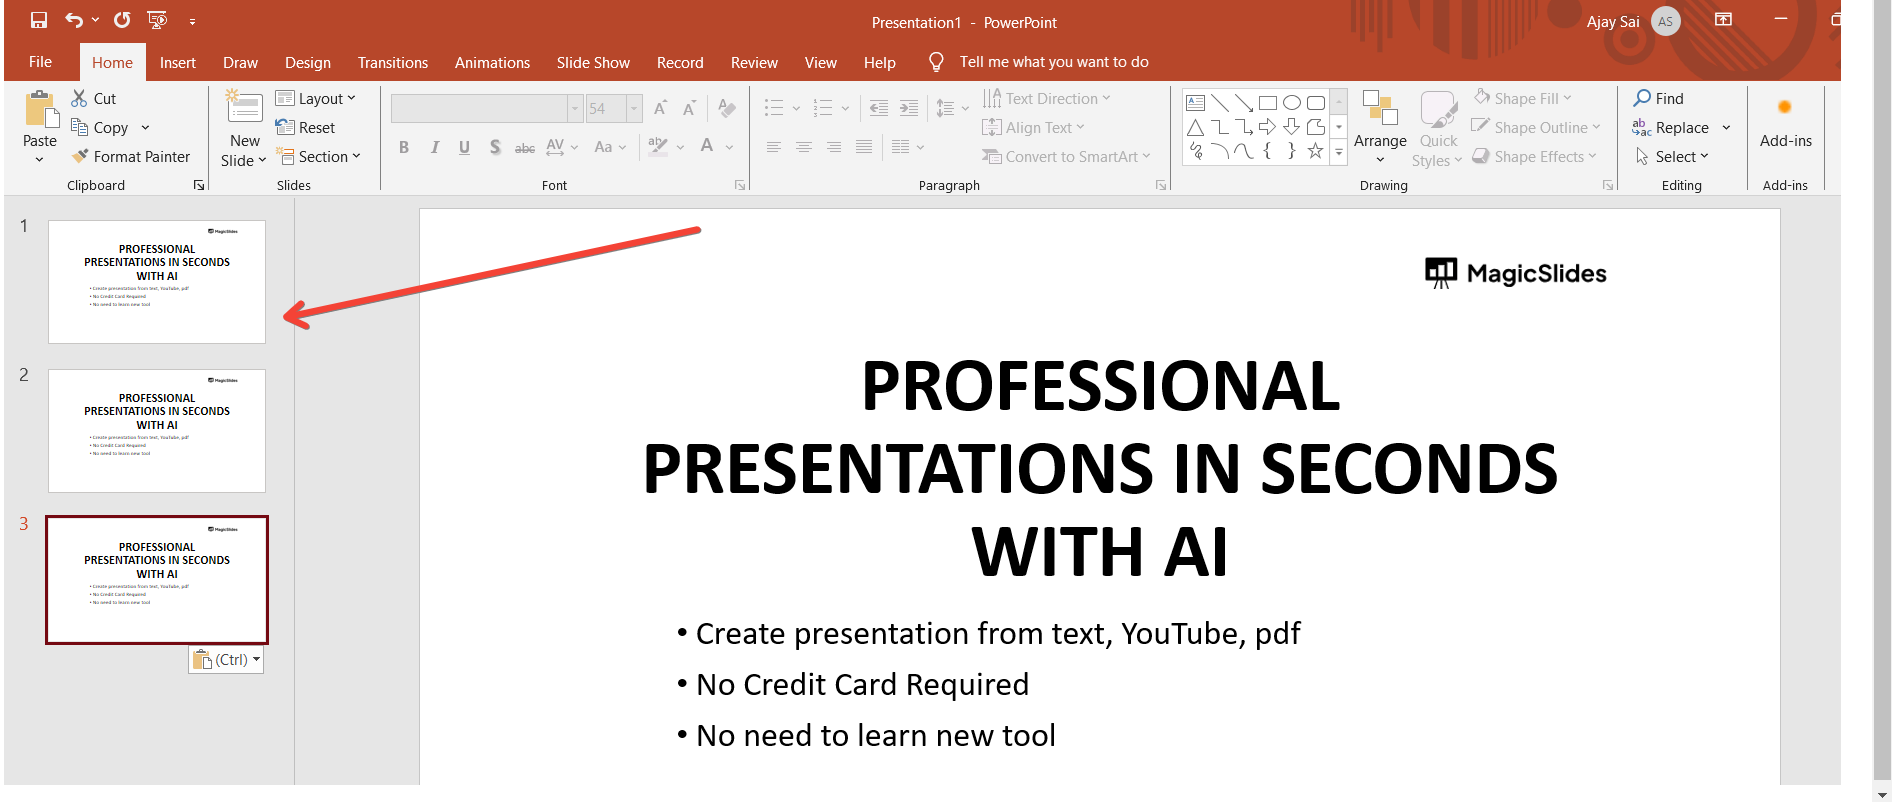Click the New Slide icon

(x=244, y=109)
